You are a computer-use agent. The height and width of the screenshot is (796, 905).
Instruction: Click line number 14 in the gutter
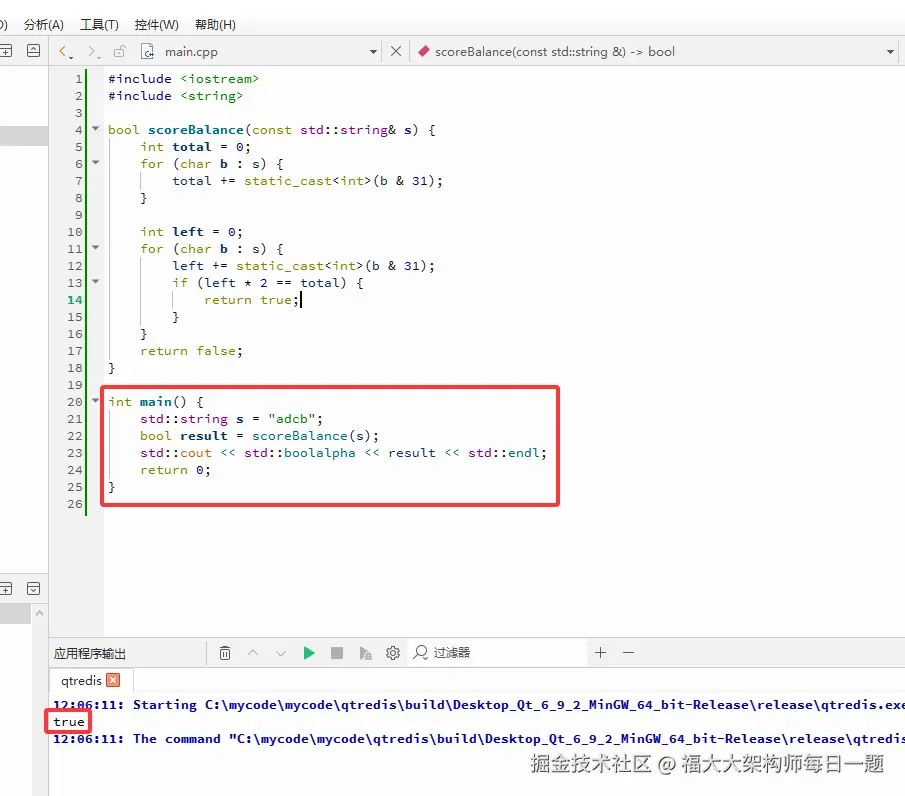(x=75, y=300)
